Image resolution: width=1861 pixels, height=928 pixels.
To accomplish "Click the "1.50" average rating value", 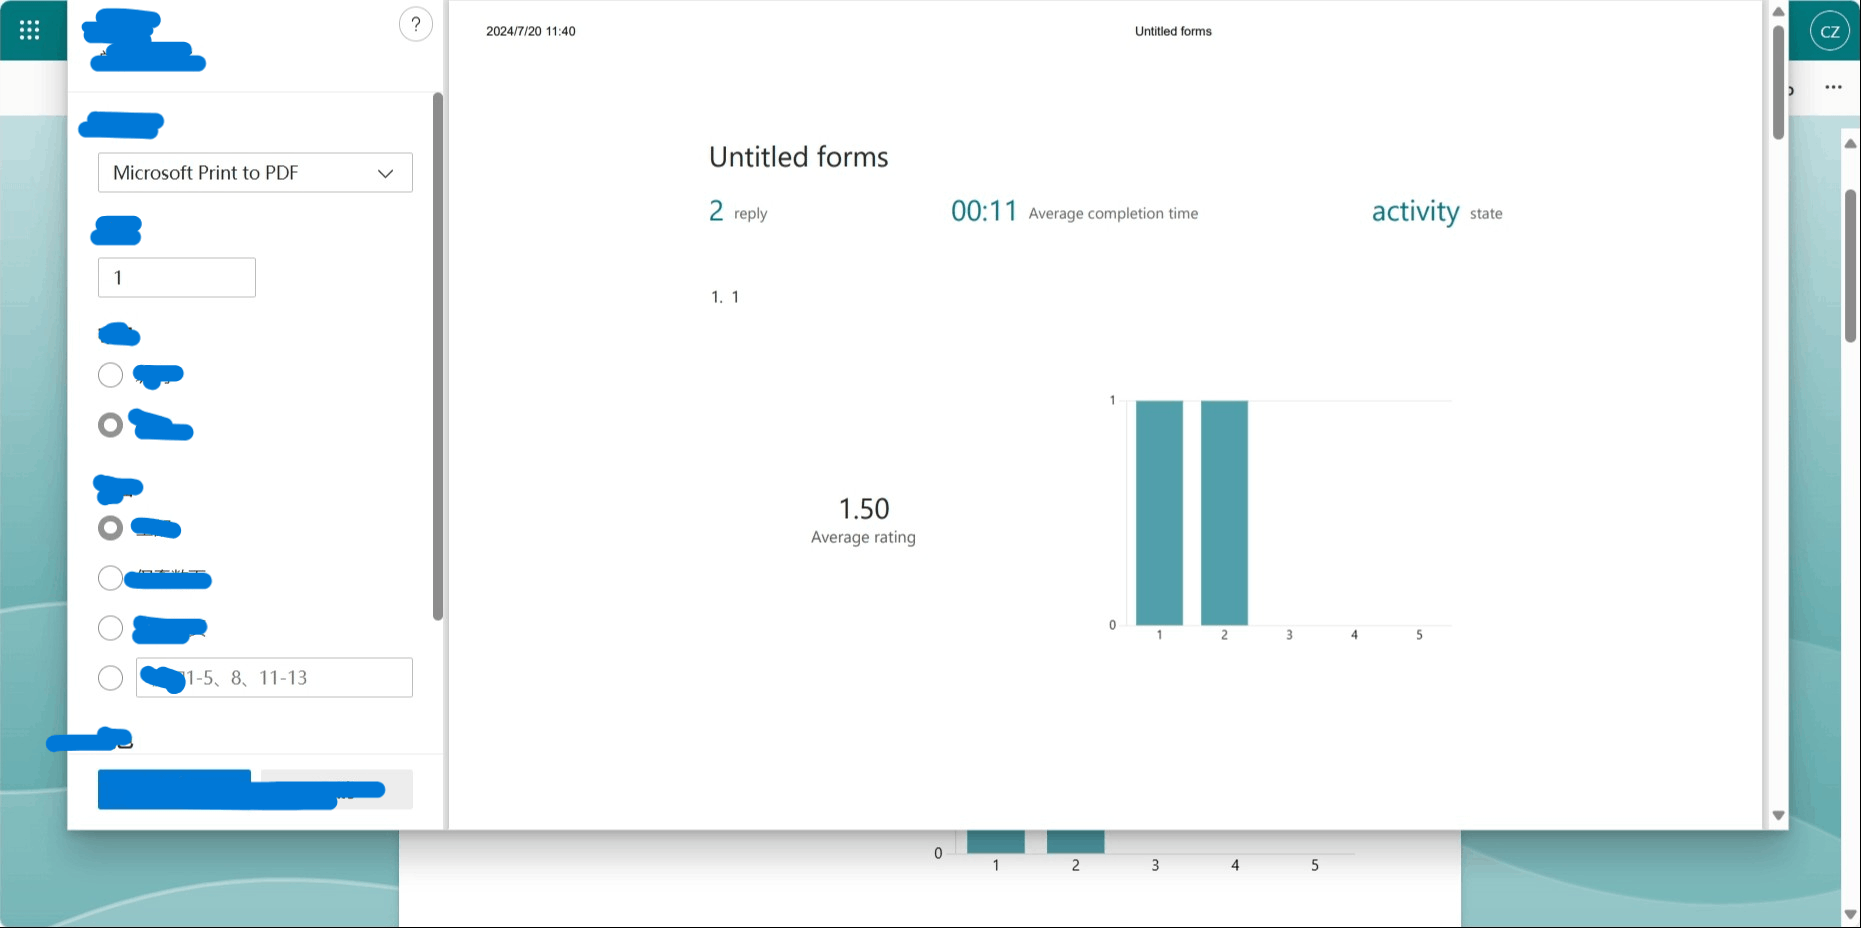I will click(x=864, y=509).
